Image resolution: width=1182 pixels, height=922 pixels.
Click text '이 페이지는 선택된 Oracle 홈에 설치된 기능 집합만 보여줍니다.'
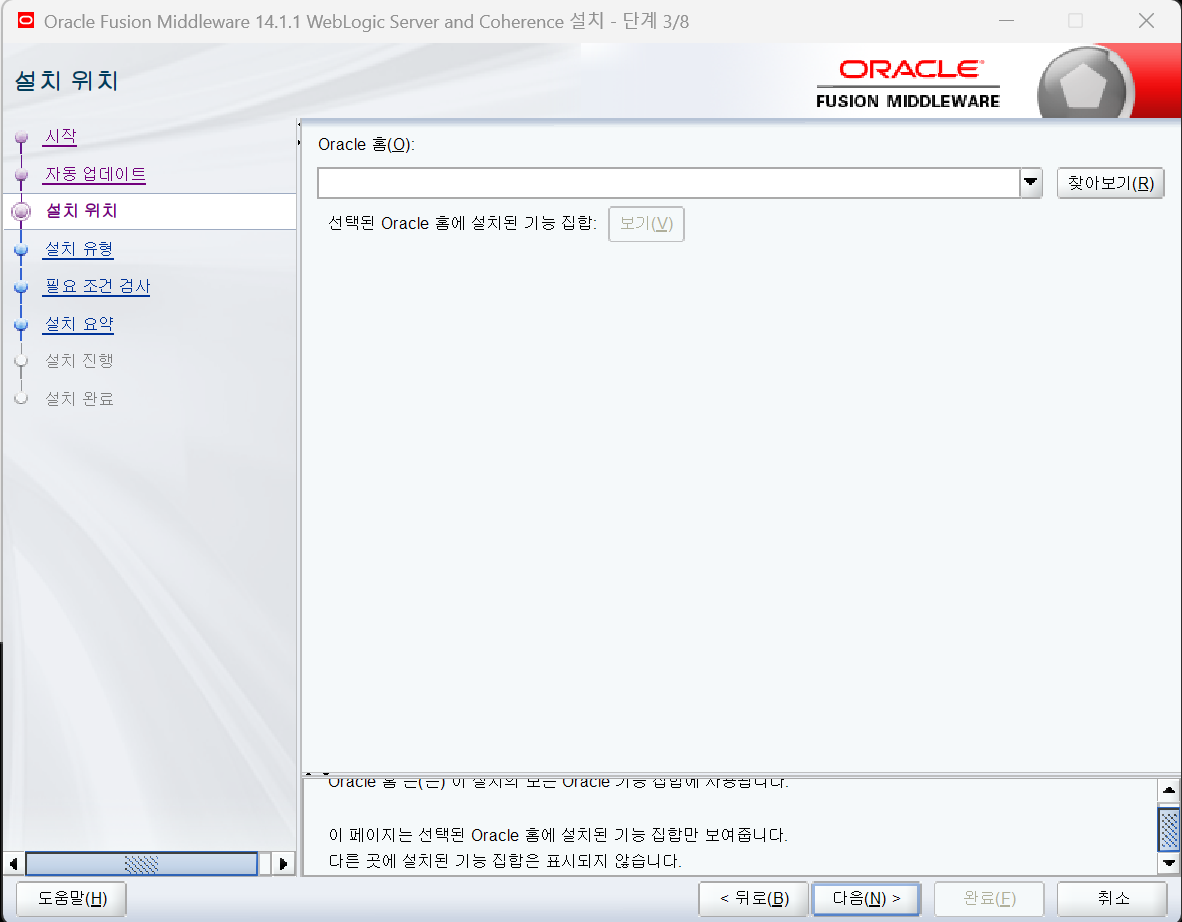point(558,835)
